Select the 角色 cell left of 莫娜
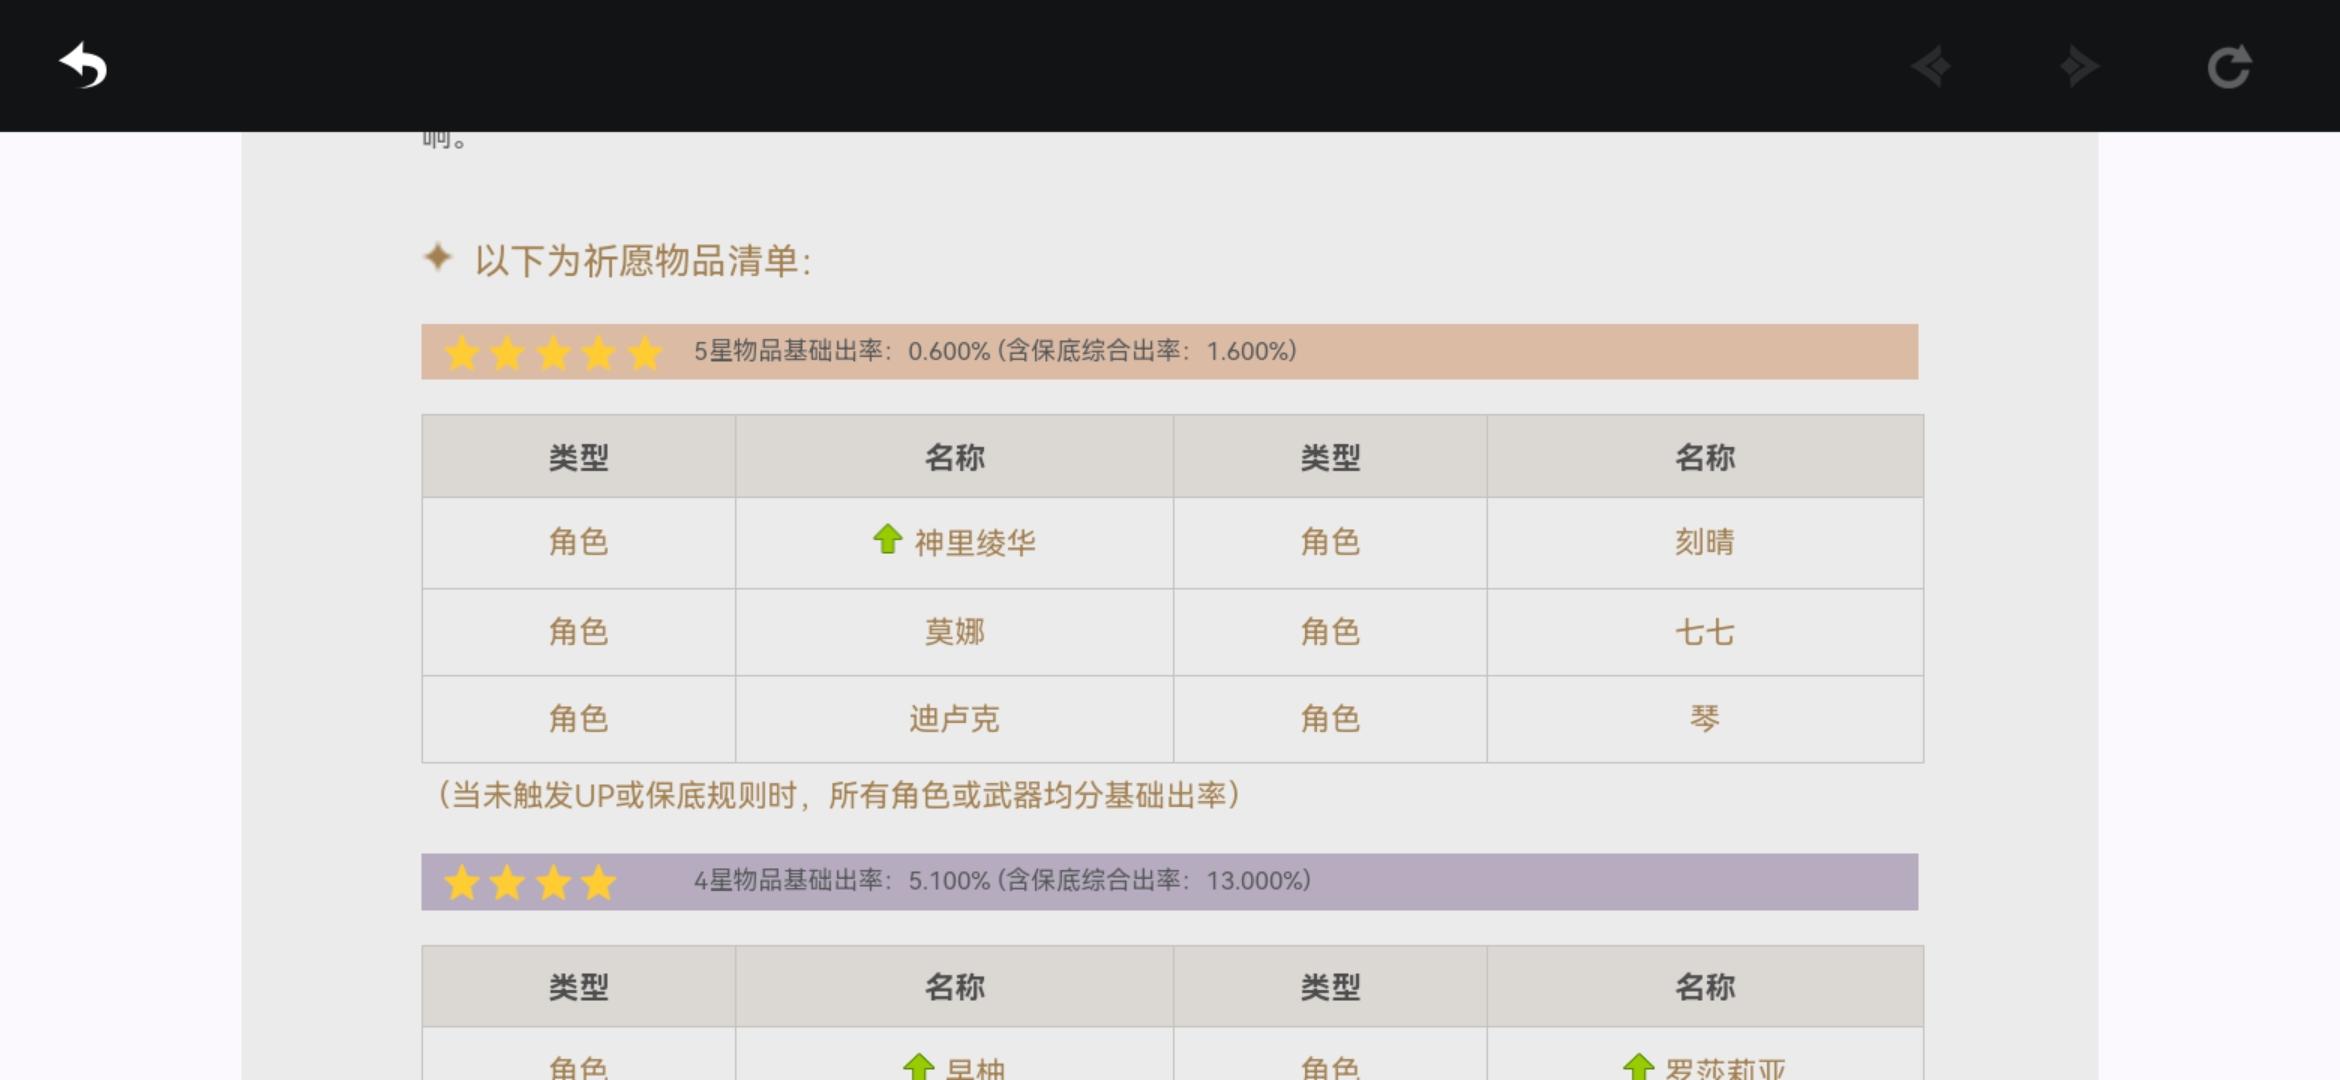2340x1080 pixels. click(x=578, y=632)
